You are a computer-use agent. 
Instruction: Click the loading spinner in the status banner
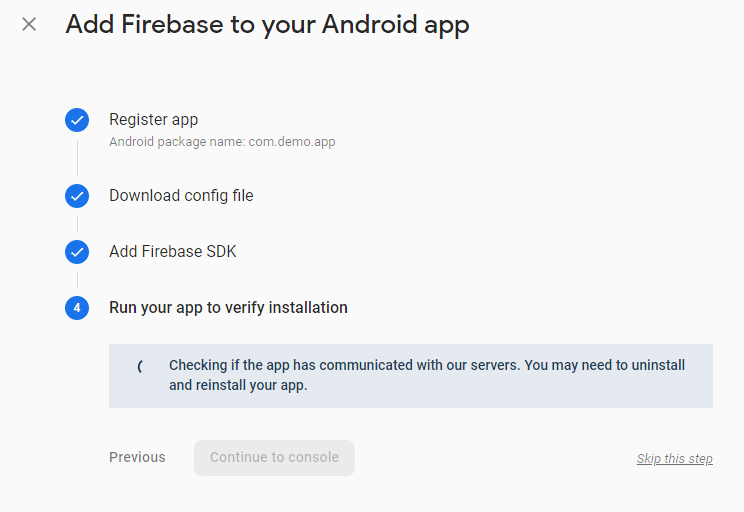point(140,366)
